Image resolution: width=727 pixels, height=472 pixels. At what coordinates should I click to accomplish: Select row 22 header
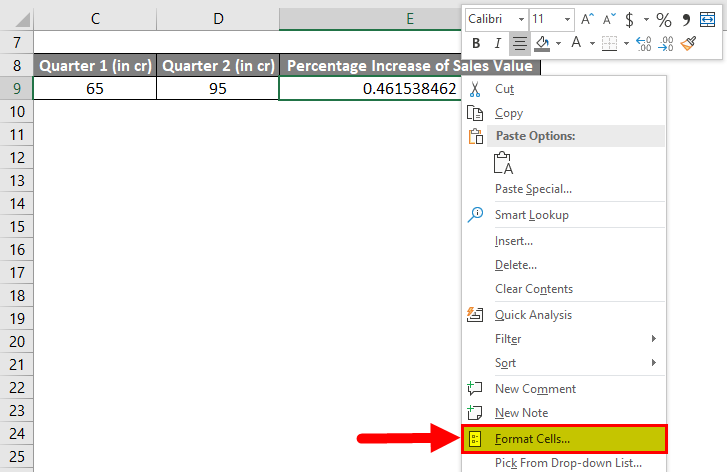pyautogui.click(x=17, y=387)
